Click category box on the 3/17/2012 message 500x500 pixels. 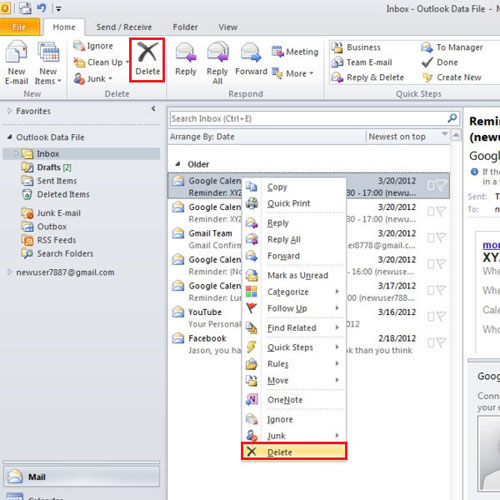click(x=431, y=290)
